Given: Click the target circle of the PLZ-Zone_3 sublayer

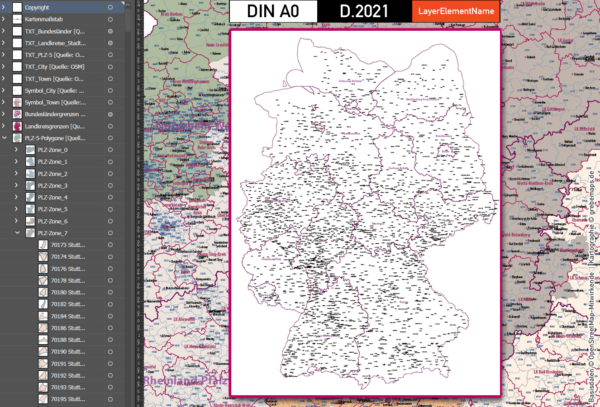Looking at the screenshot, I should click(x=110, y=186).
